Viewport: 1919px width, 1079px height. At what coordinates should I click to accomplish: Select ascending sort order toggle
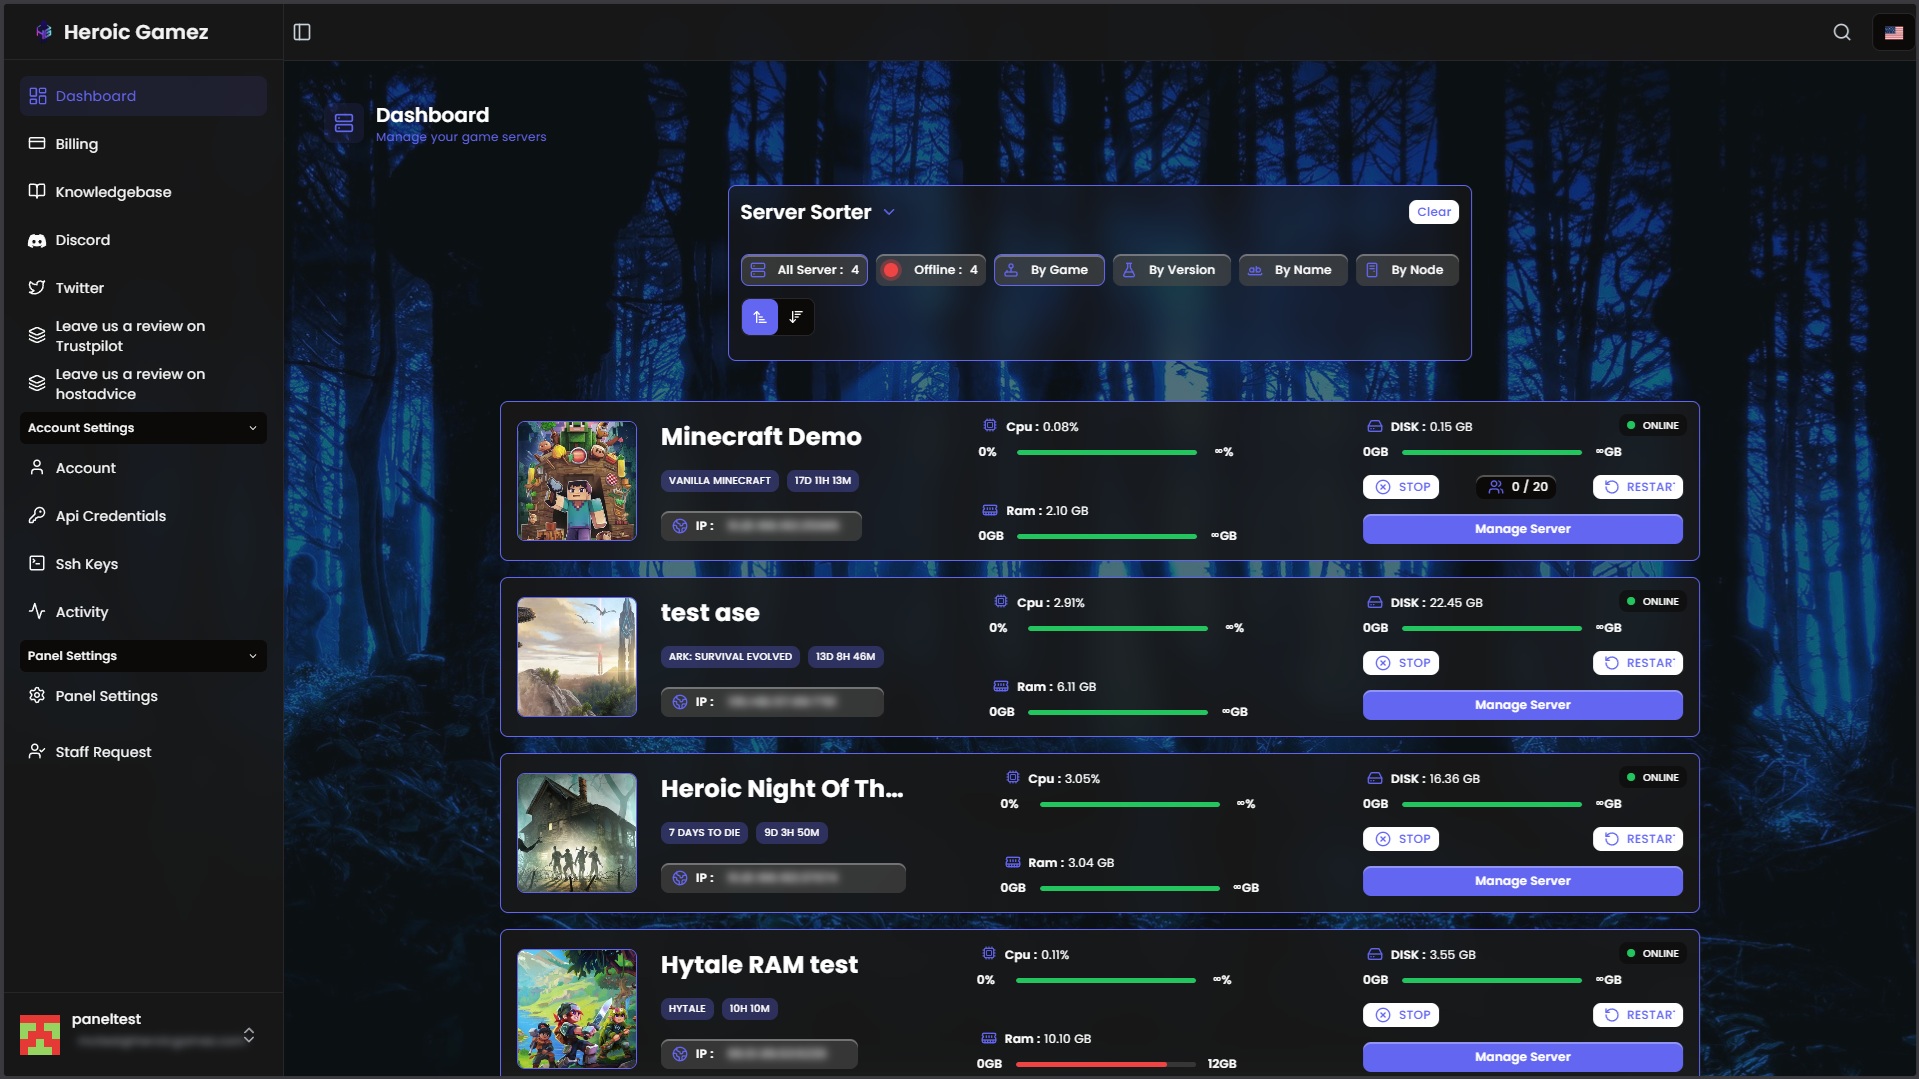(x=759, y=317)
